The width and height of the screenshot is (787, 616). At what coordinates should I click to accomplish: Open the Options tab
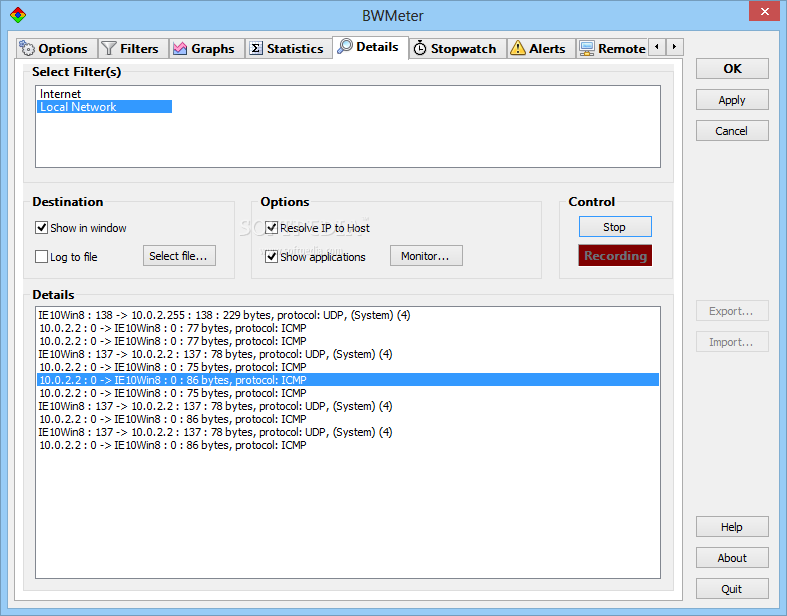[56, 49]
